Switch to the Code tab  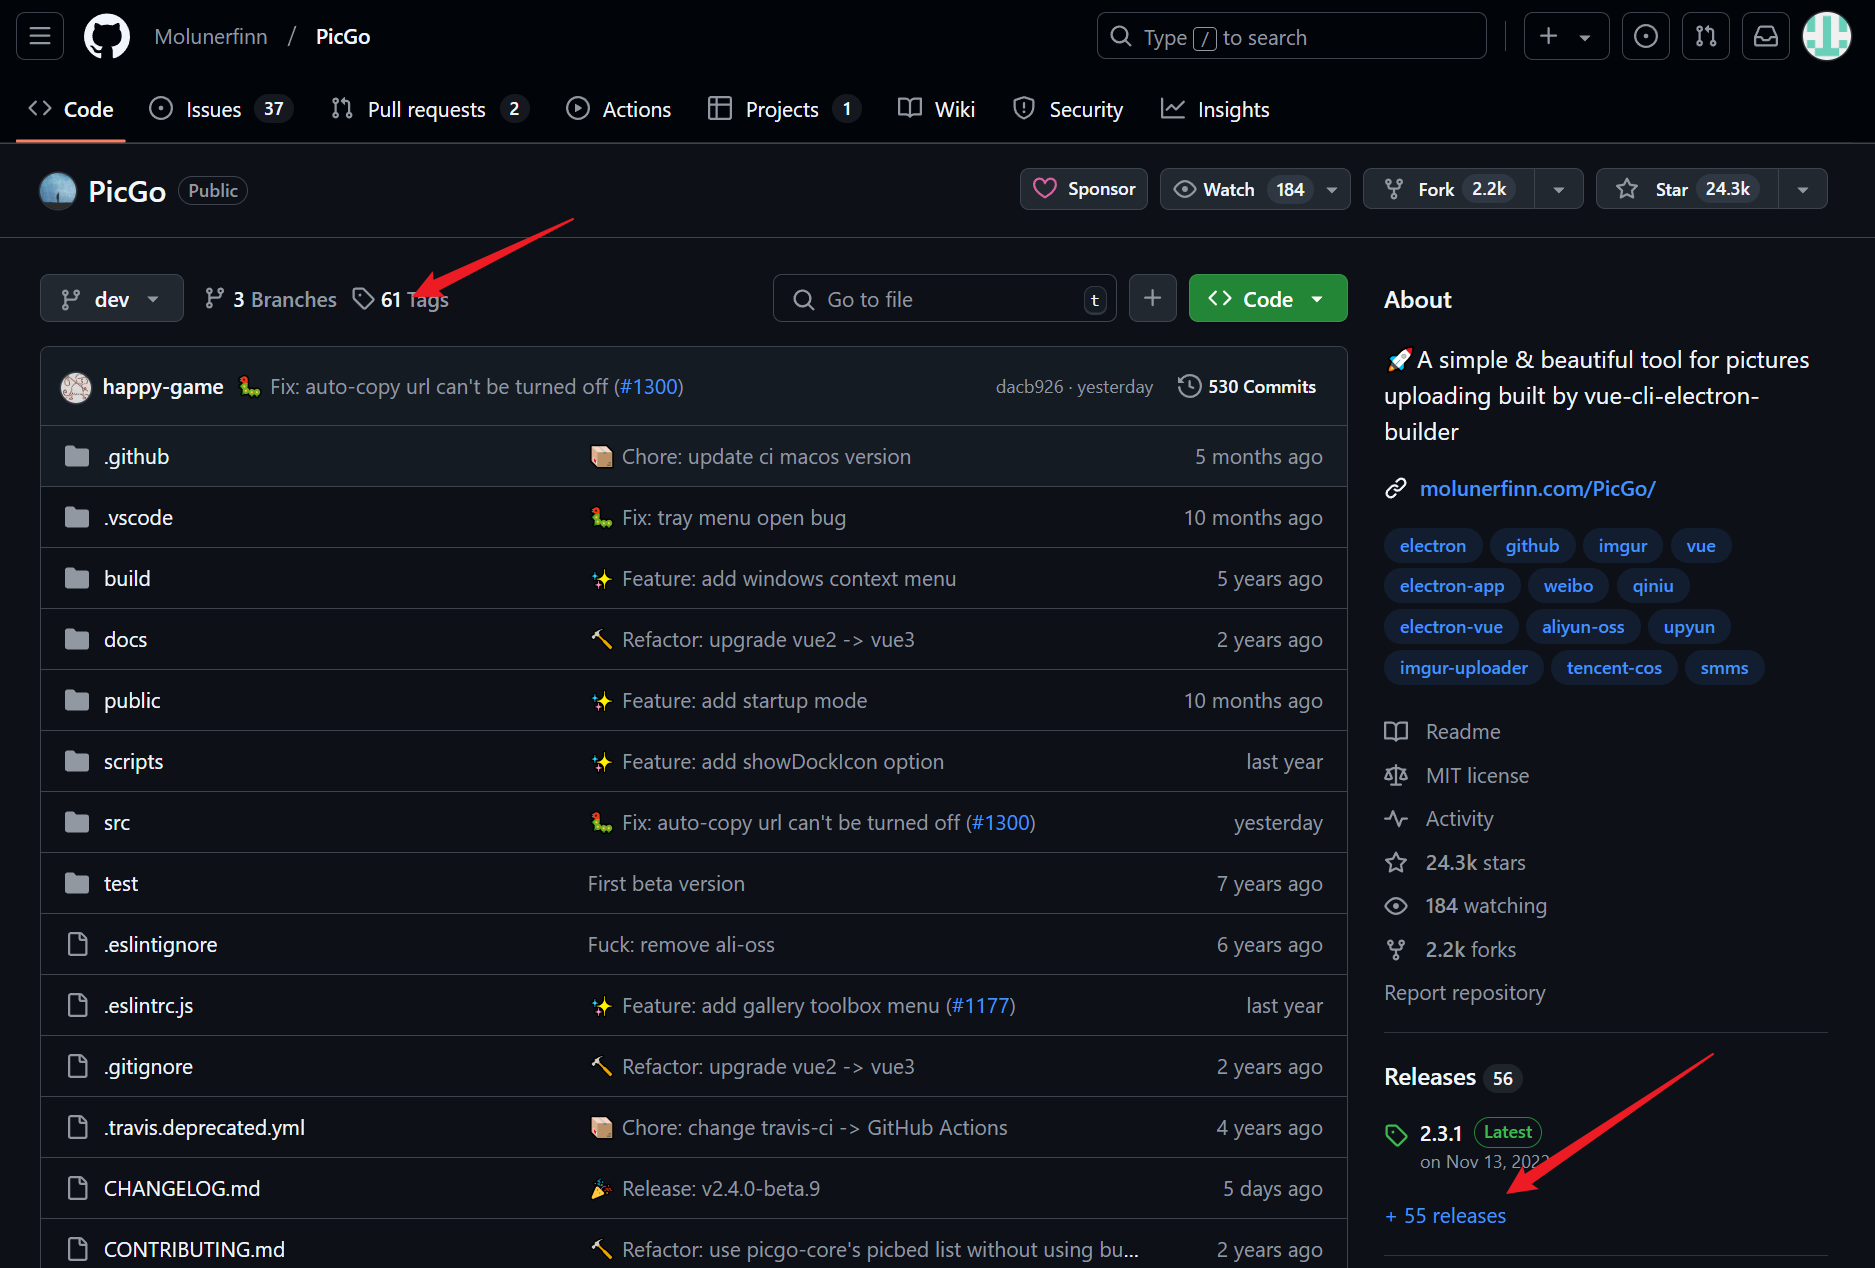coord(71,109)
